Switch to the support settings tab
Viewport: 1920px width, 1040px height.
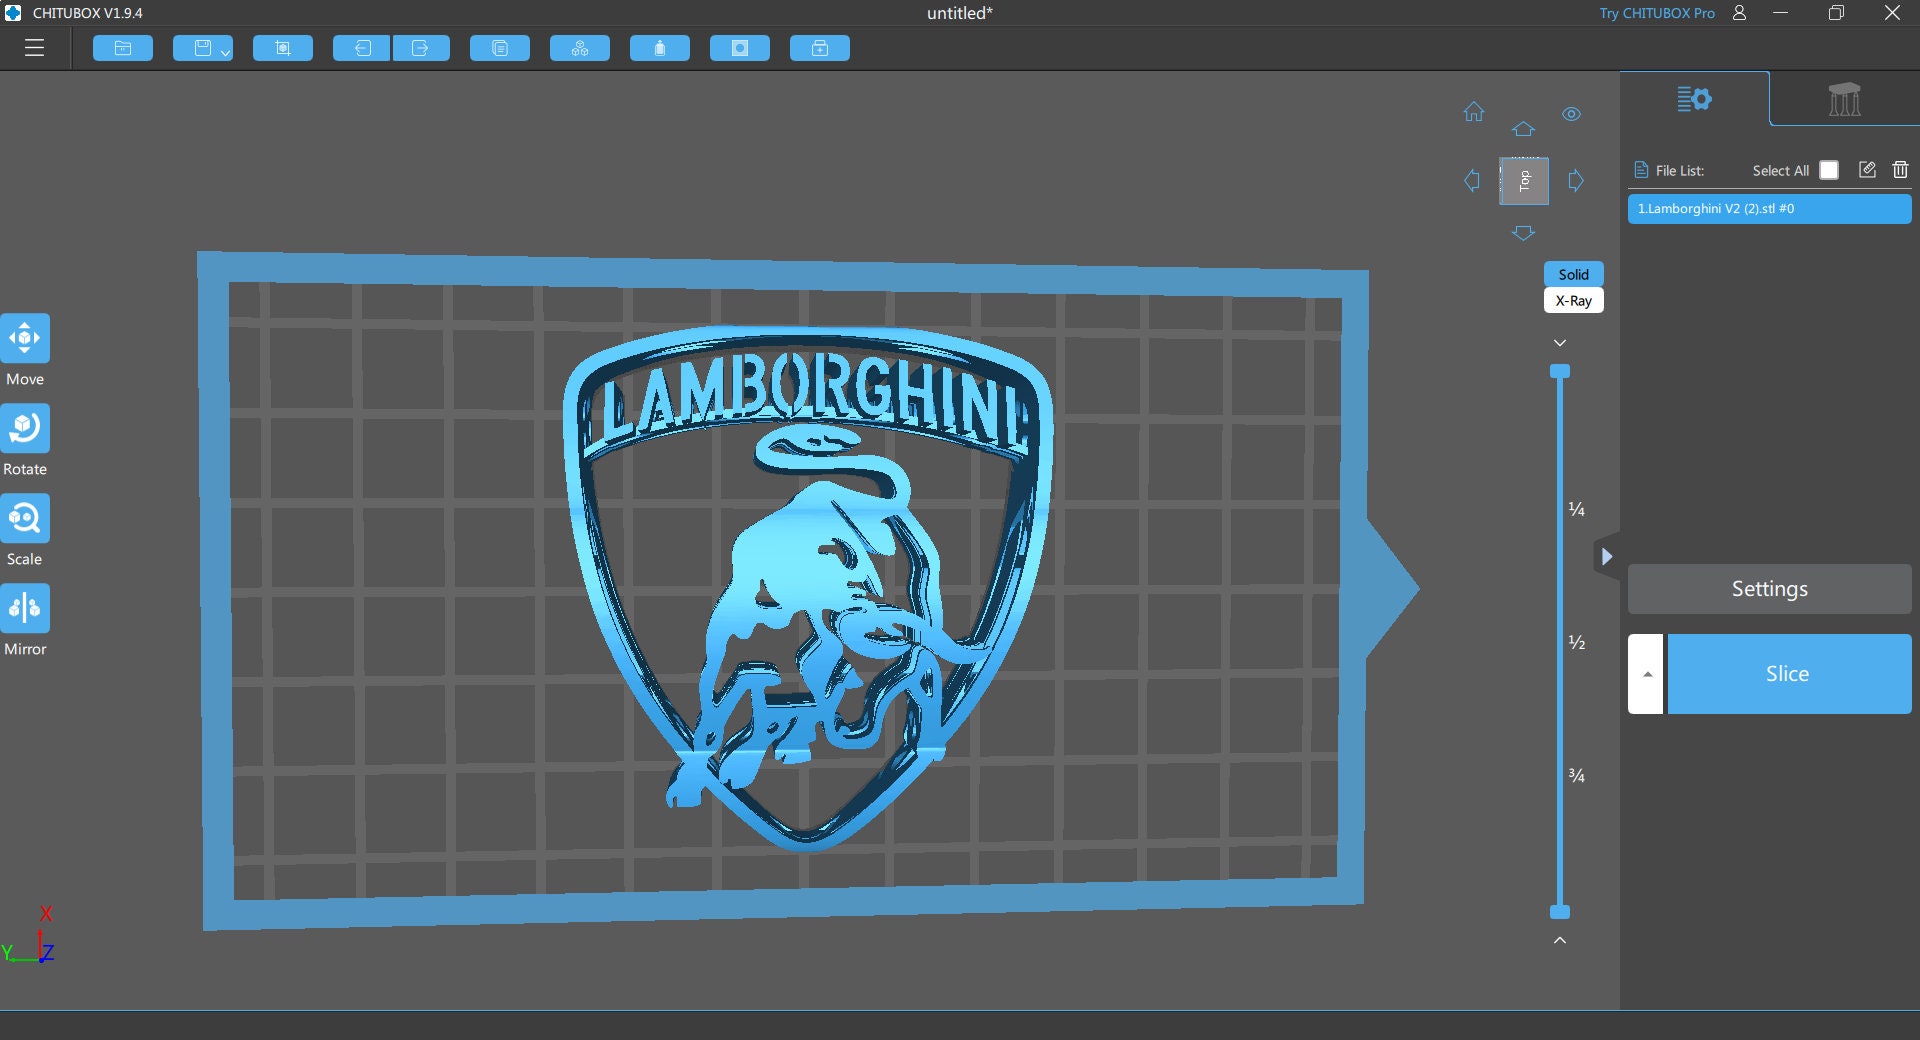pos(1843,99)
